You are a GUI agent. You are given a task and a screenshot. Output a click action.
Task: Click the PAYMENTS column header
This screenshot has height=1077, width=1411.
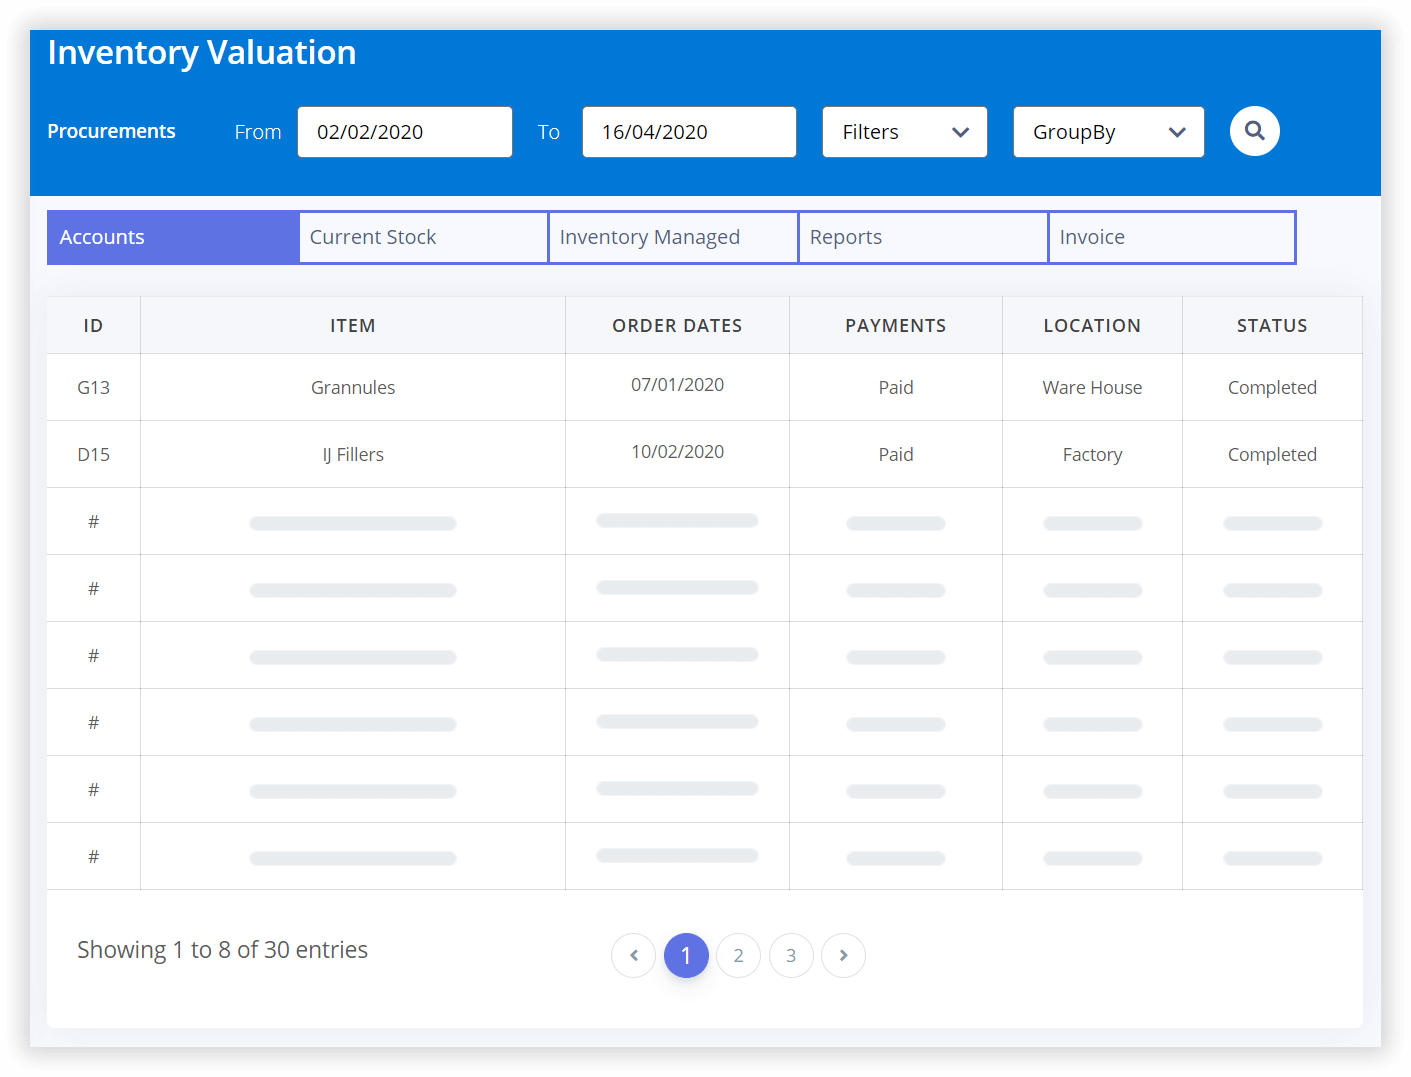pyautogui.click(x=895, y=325)
